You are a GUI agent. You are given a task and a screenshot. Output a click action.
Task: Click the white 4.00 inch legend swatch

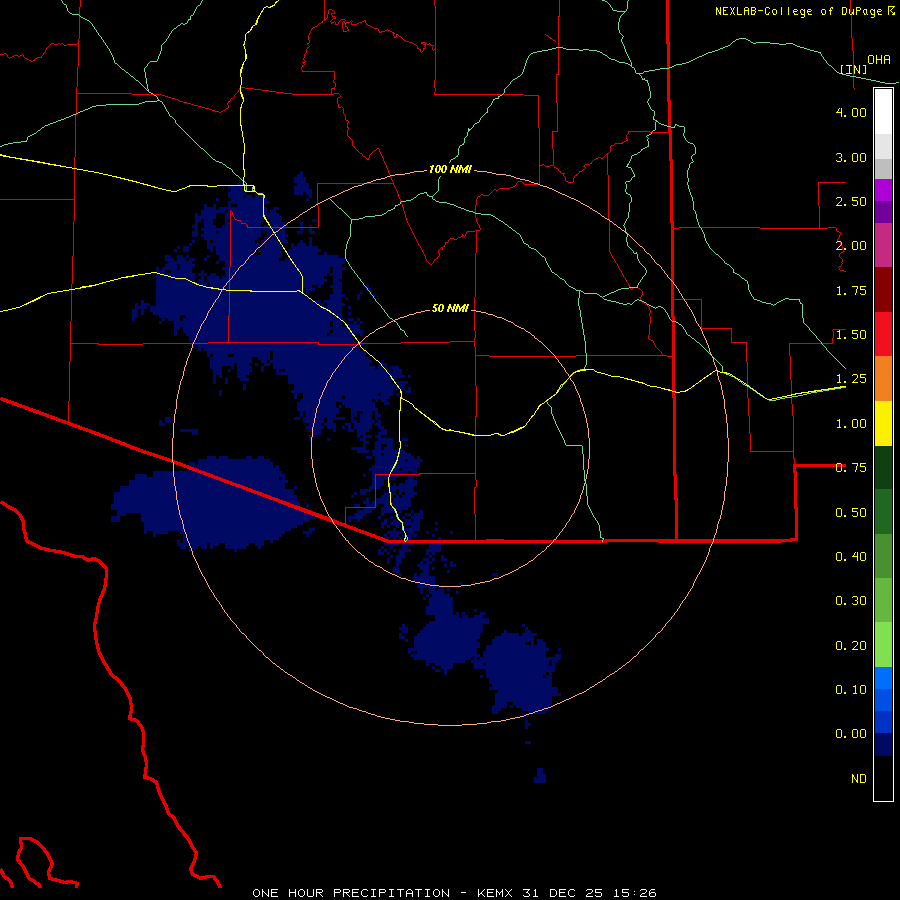[x=883, y=112]
